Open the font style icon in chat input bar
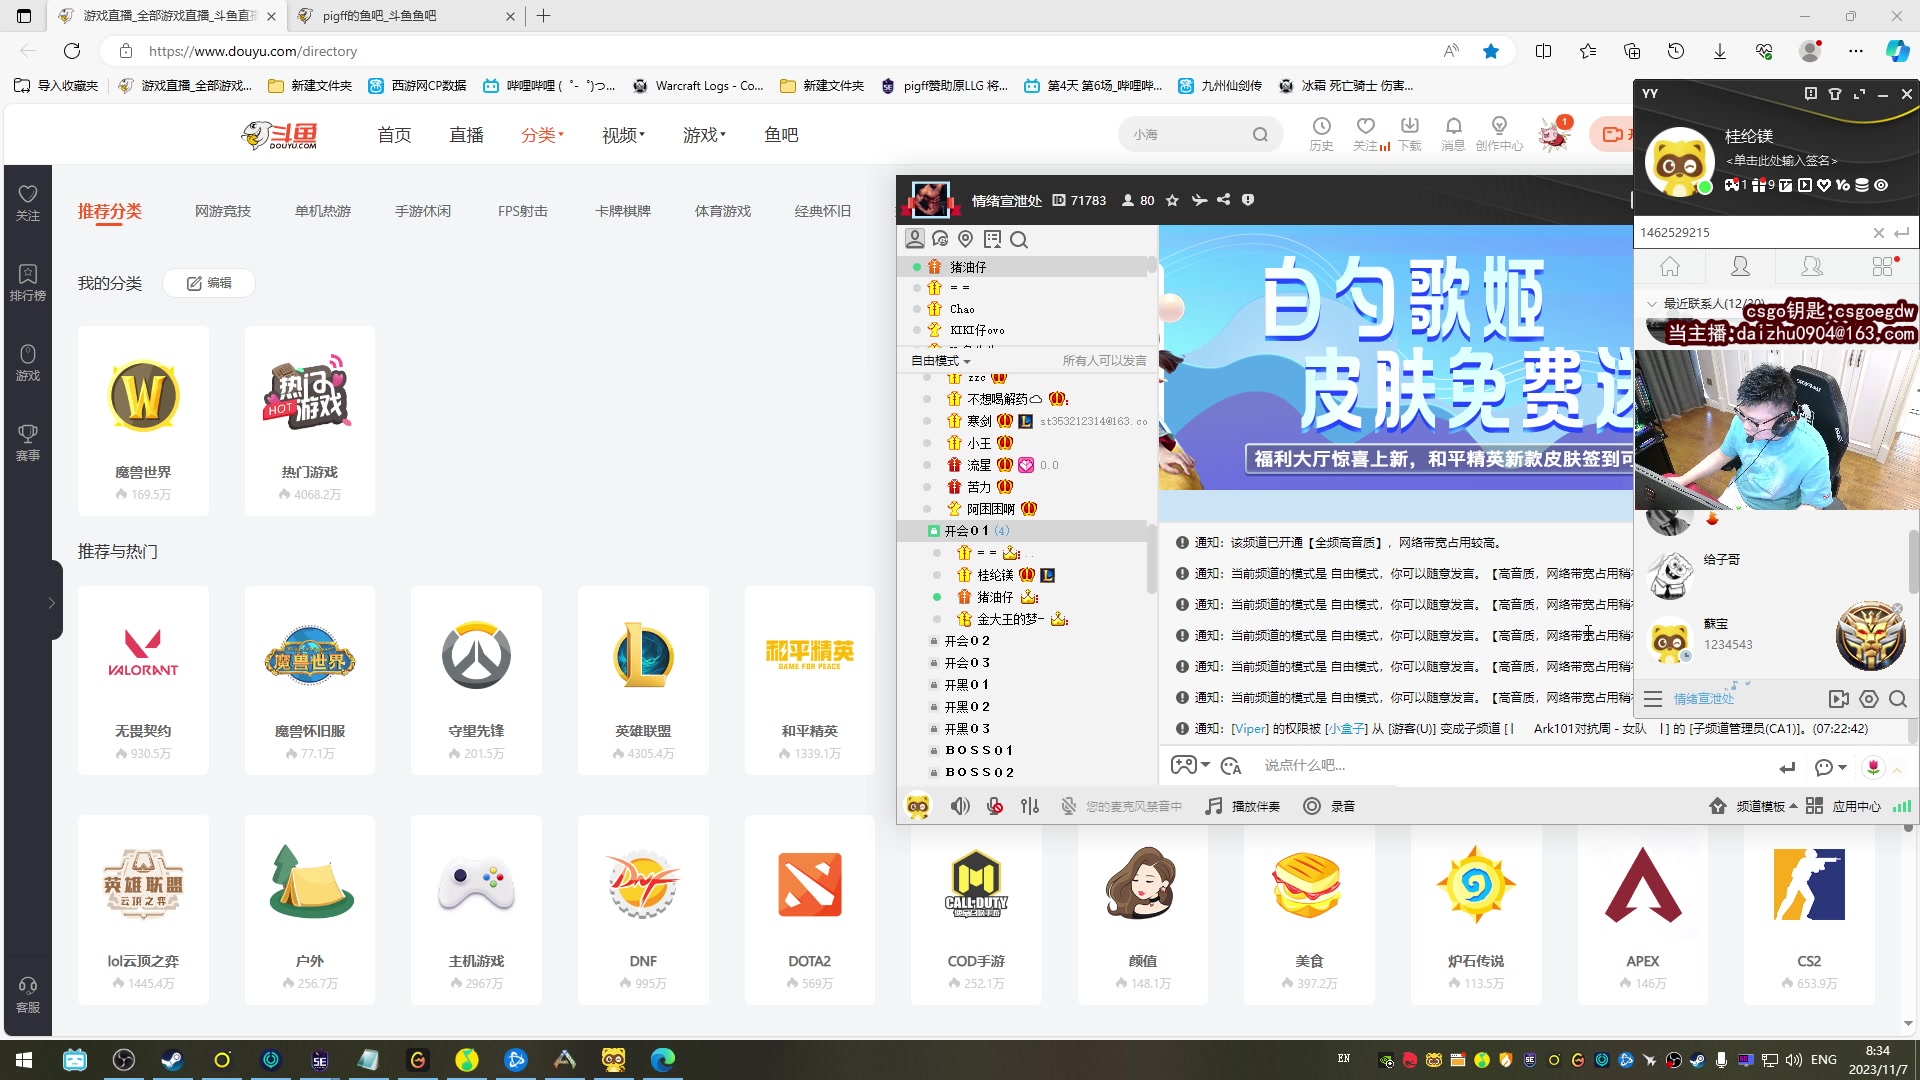 pos(1231,766)
